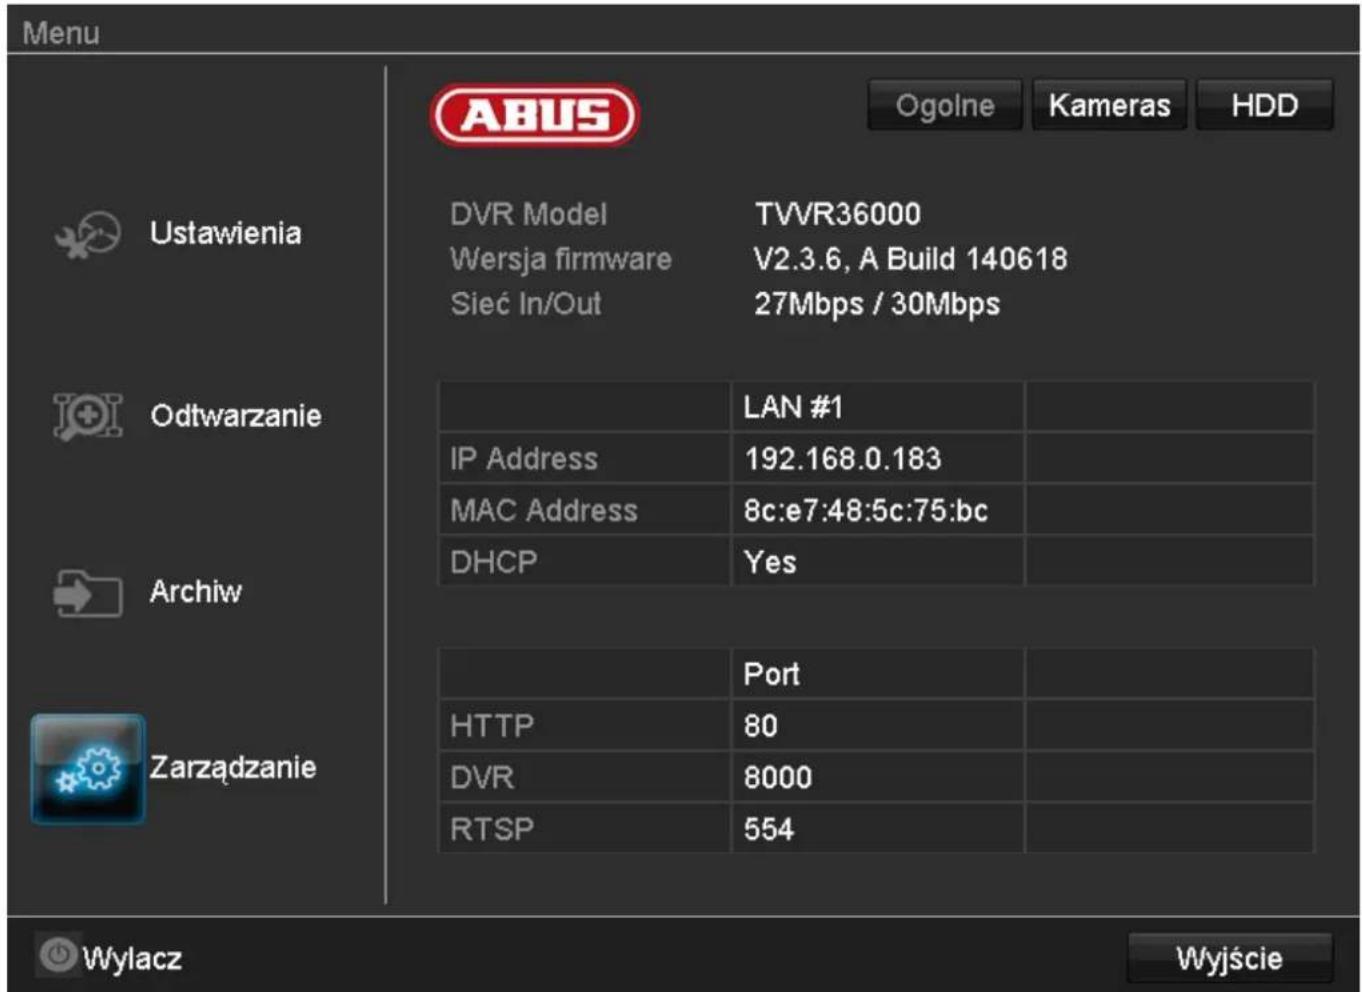Click the HTTP row label
This screenshot has height=992, width=1362.
coord(492,726)
